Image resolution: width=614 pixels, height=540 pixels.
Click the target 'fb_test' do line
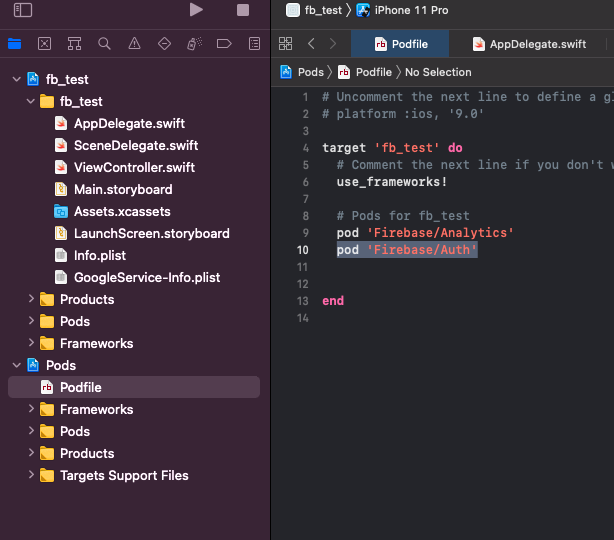coord(392,148)
